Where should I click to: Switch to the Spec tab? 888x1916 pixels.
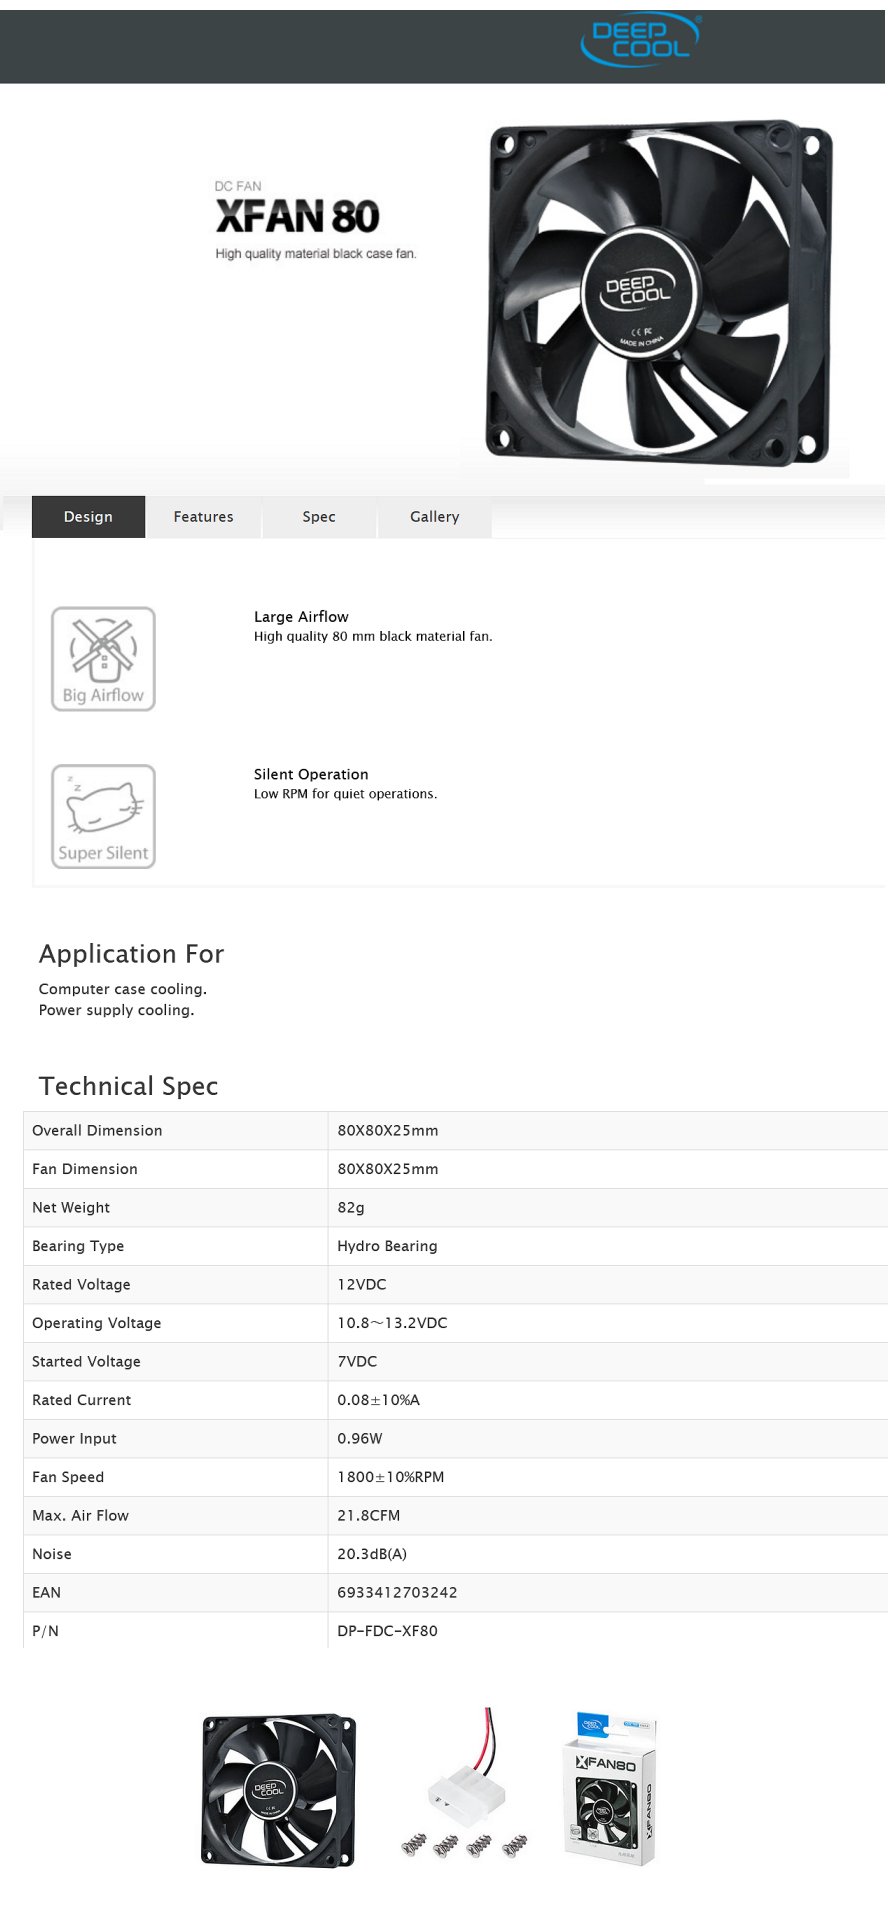coord(319,517)
